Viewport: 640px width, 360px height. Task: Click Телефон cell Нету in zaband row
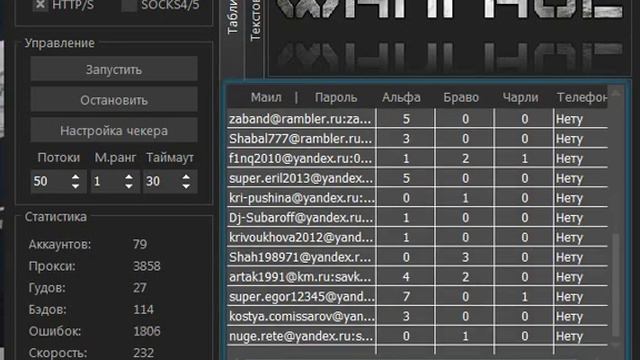(x=581, y=119)
